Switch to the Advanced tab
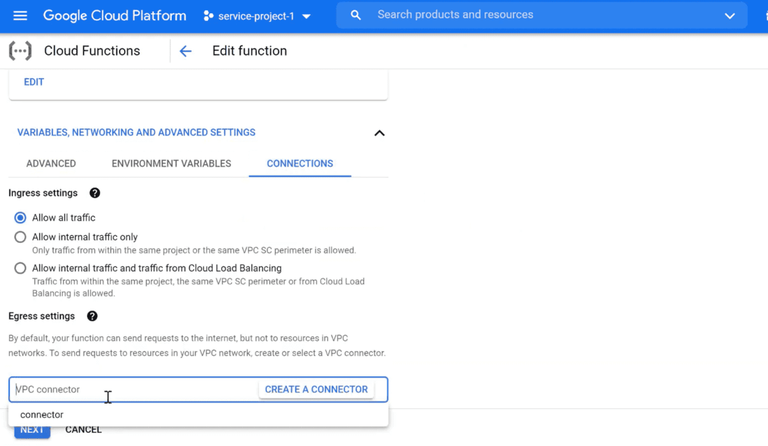Screen dimensions: 768x446 (x=51, y=164)
